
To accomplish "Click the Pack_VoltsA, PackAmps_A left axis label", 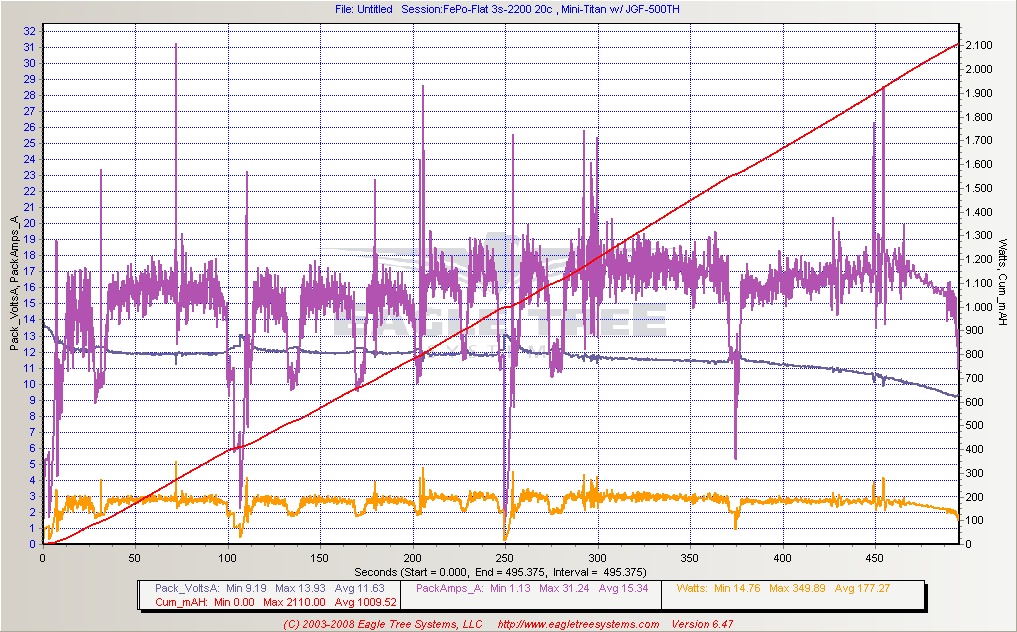I will [14, 284].
